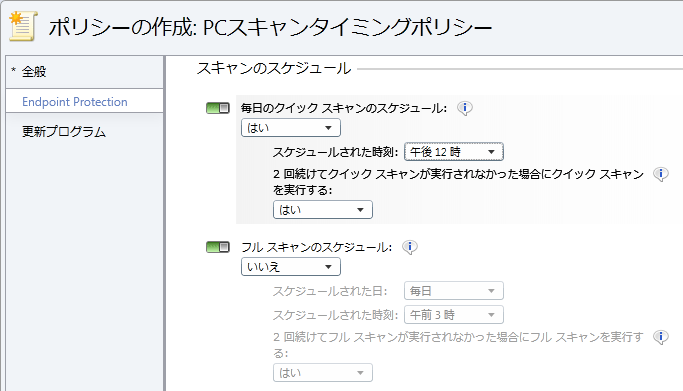Click the policy scroll icon in header
Viewport: 683px width, 391px height.
tap(23, 27)
